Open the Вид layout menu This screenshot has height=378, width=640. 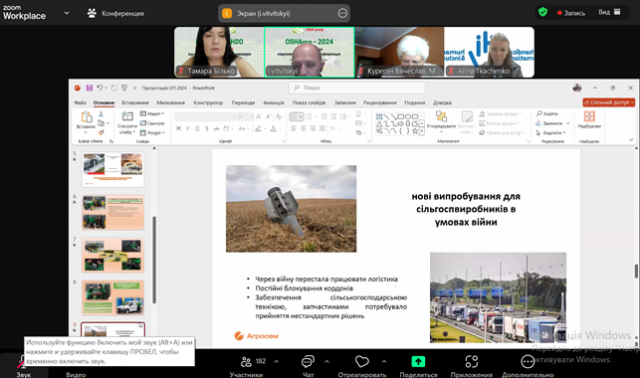tap(609, 12)
